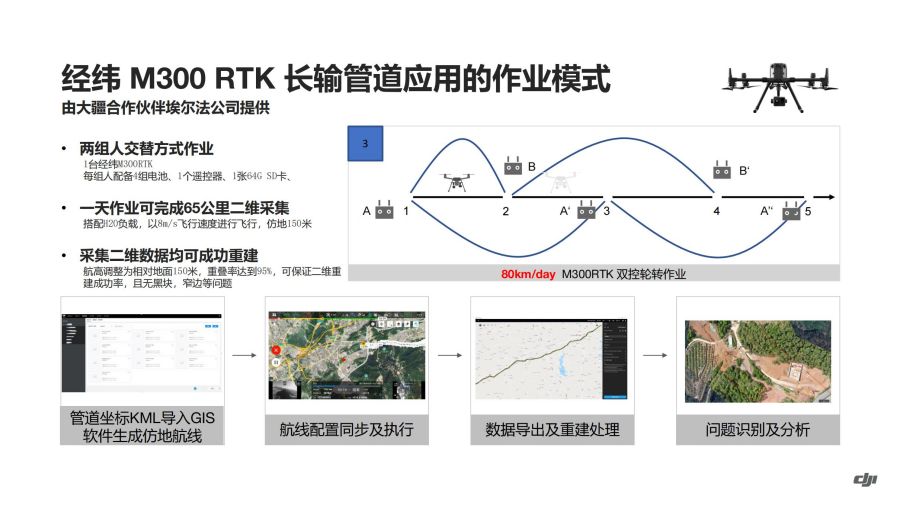The image size is (900, 506).
Task: Click remote controller icon labeled A'
Action: click(x=586, y=210)
